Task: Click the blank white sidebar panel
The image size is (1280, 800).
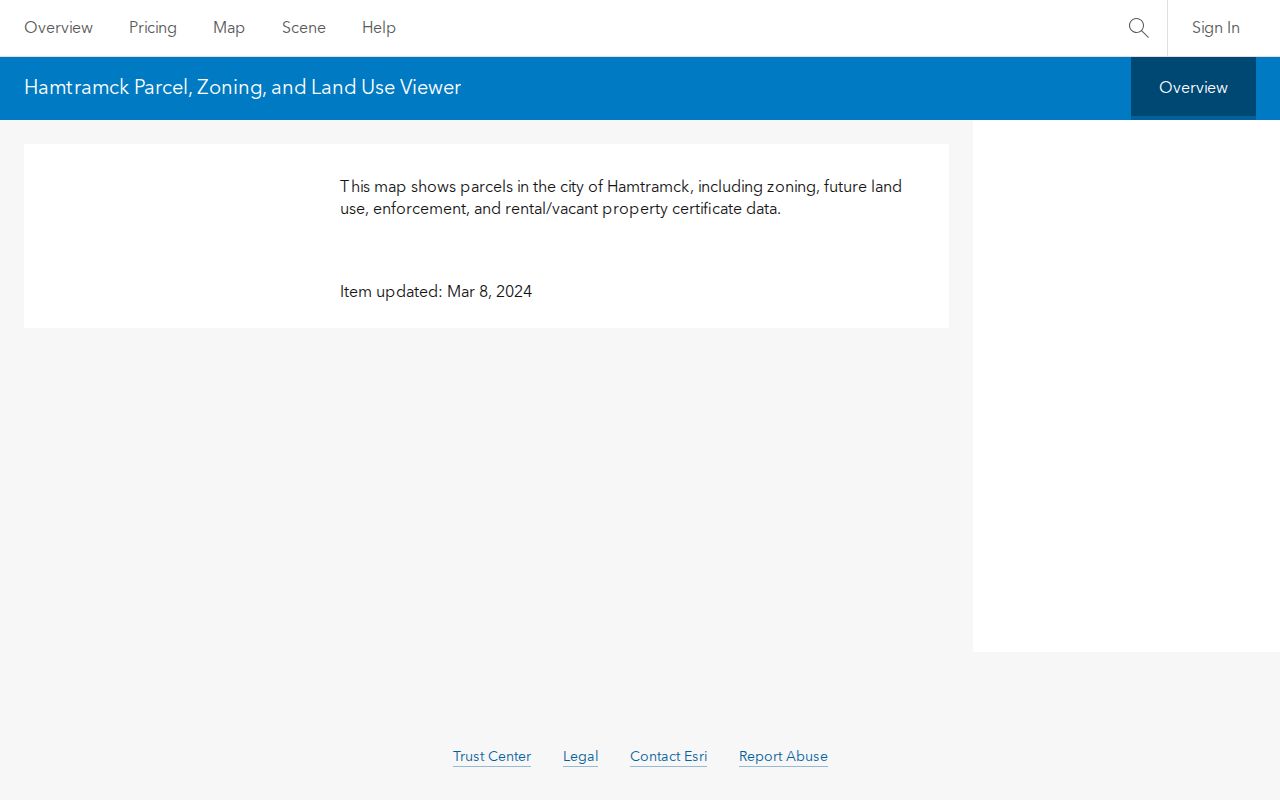Action: coord(1126,386)
